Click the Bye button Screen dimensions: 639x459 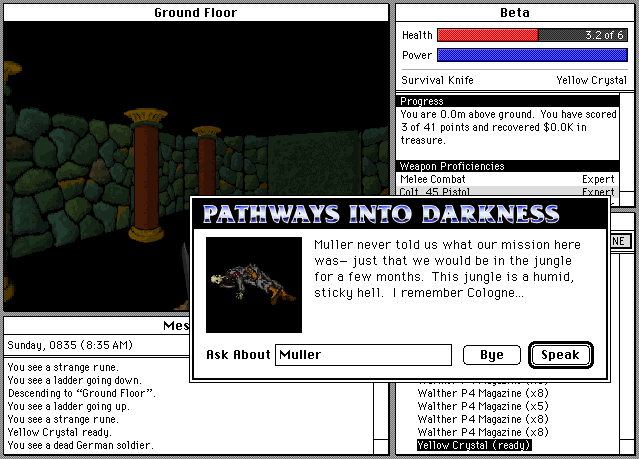(491, 355)
